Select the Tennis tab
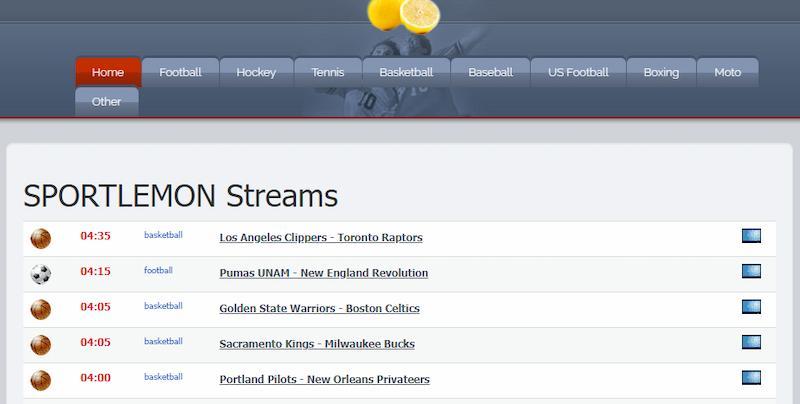 328,72
